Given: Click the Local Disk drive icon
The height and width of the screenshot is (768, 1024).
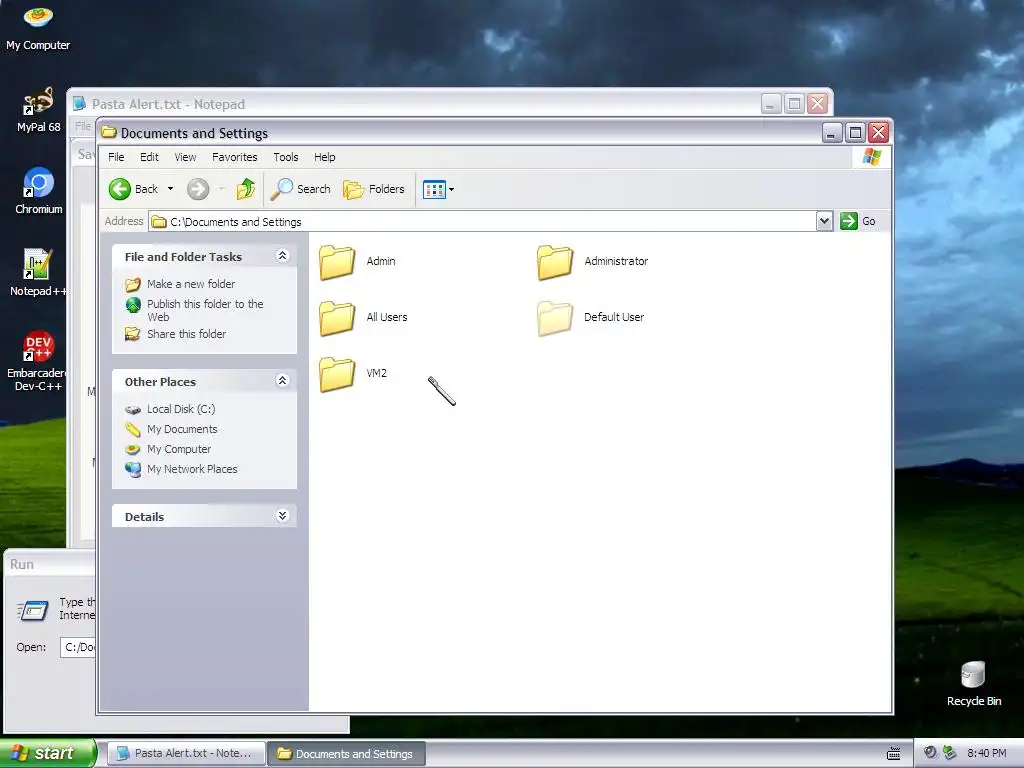Looking at the screenshot, I should coord(133,409).
